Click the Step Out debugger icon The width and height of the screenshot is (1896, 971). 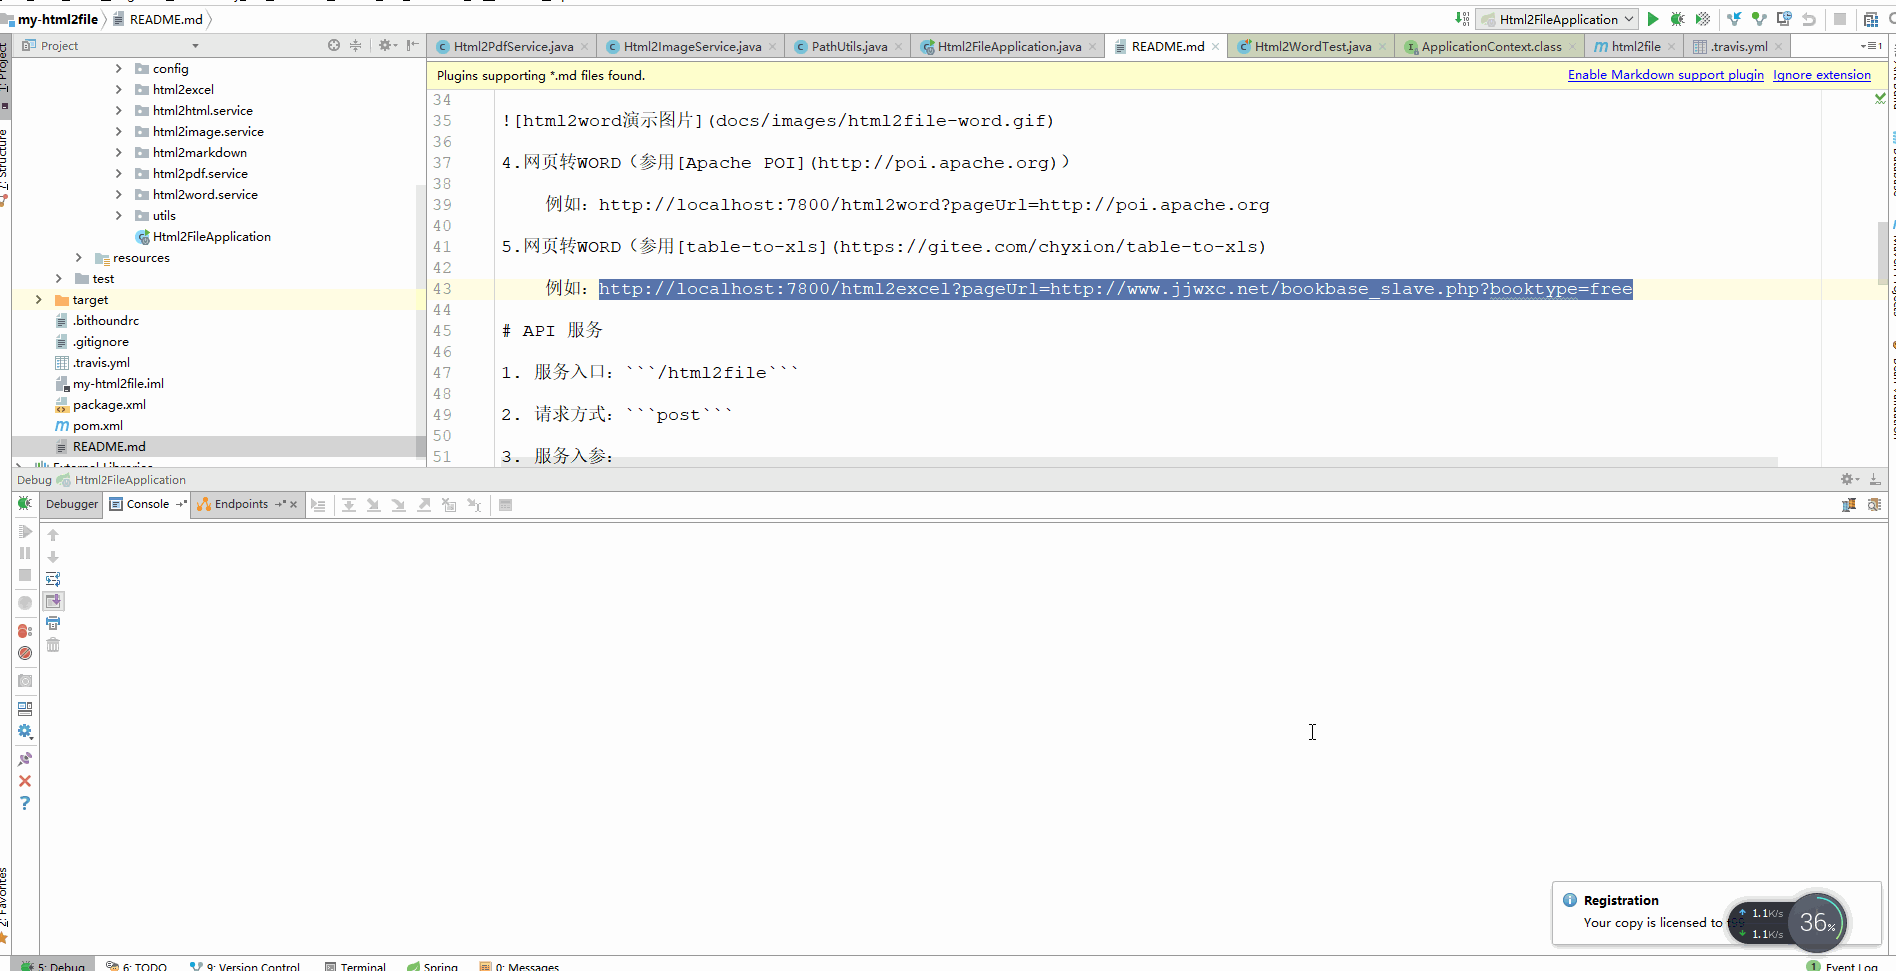(x=424, y=505)
